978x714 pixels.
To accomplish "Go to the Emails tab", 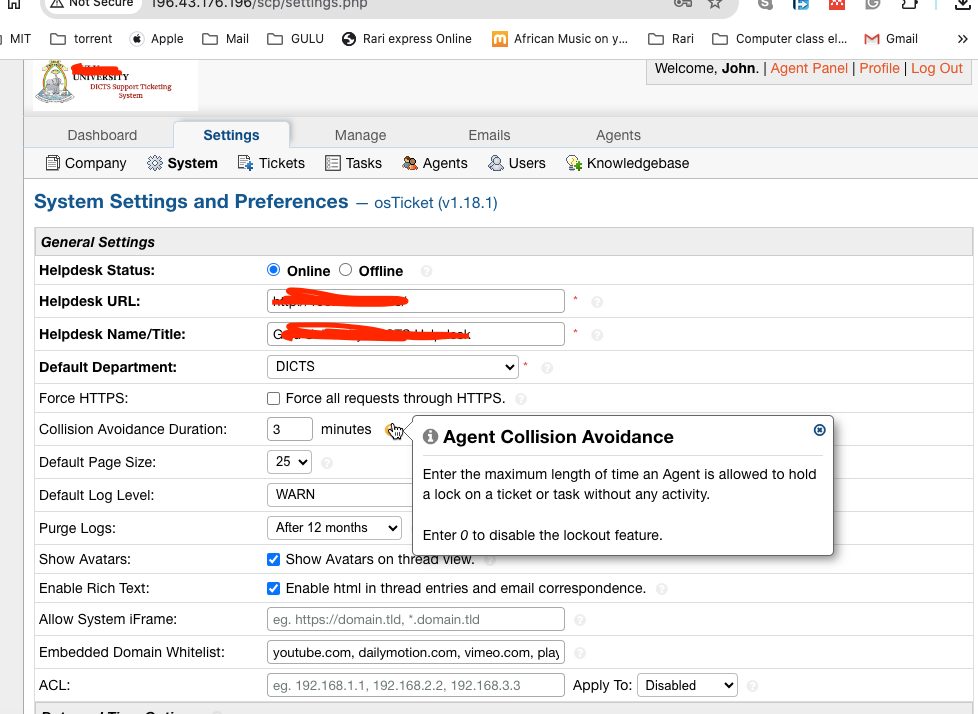I will point(489,135).
